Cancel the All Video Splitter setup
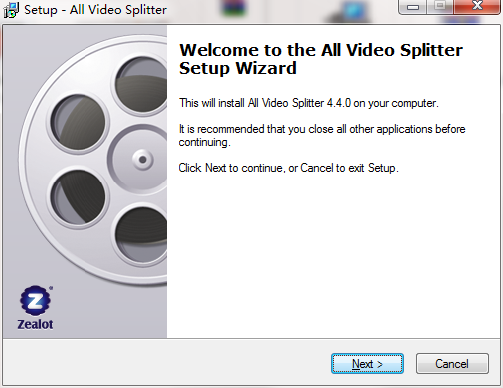This screenshot has height=388, width=503. 452,364
